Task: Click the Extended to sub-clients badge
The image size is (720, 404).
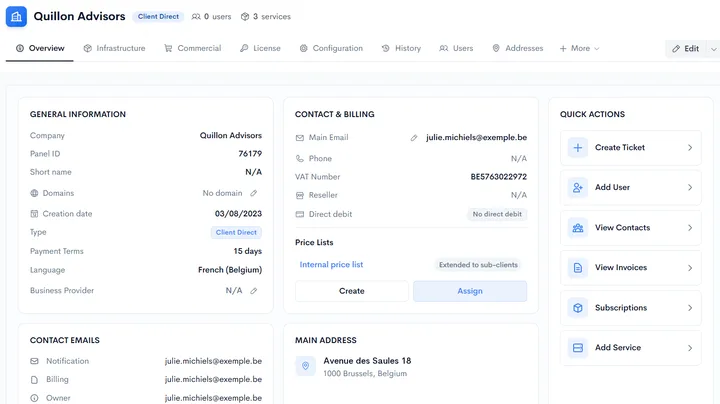Action: point(478,265)
